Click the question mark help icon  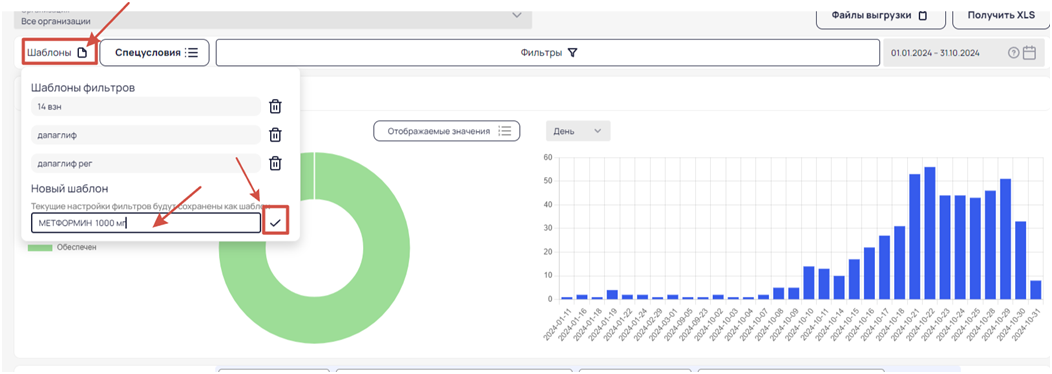pyautogui.click(x=1014, y=53)
